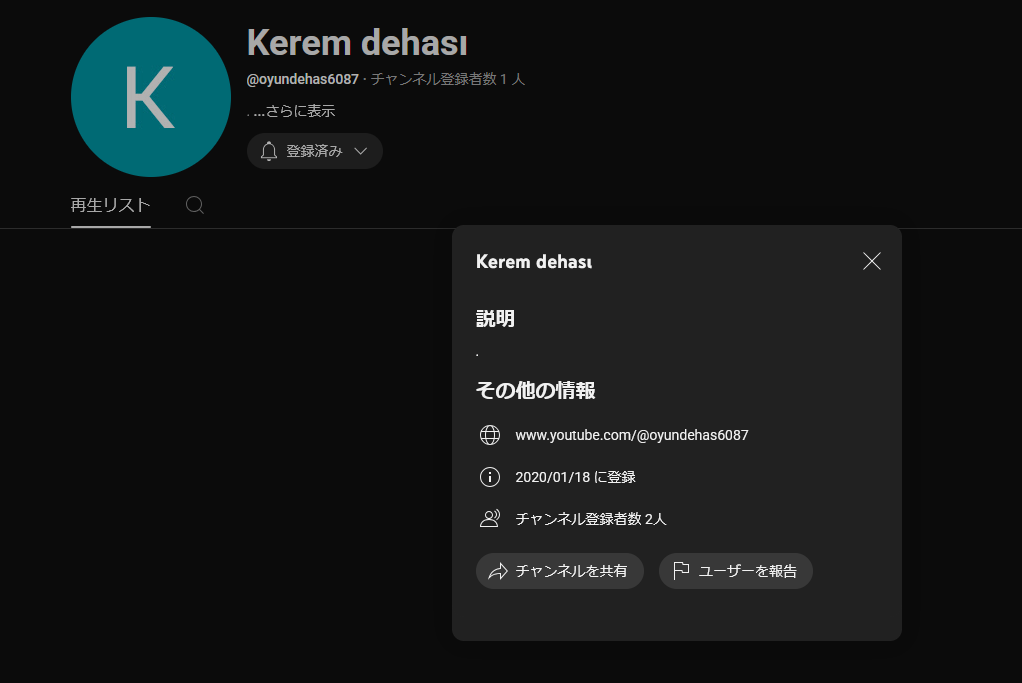Click the channel search magnifier icon
The width and height of the screenshot is (1022, 683).
point(194,205)
